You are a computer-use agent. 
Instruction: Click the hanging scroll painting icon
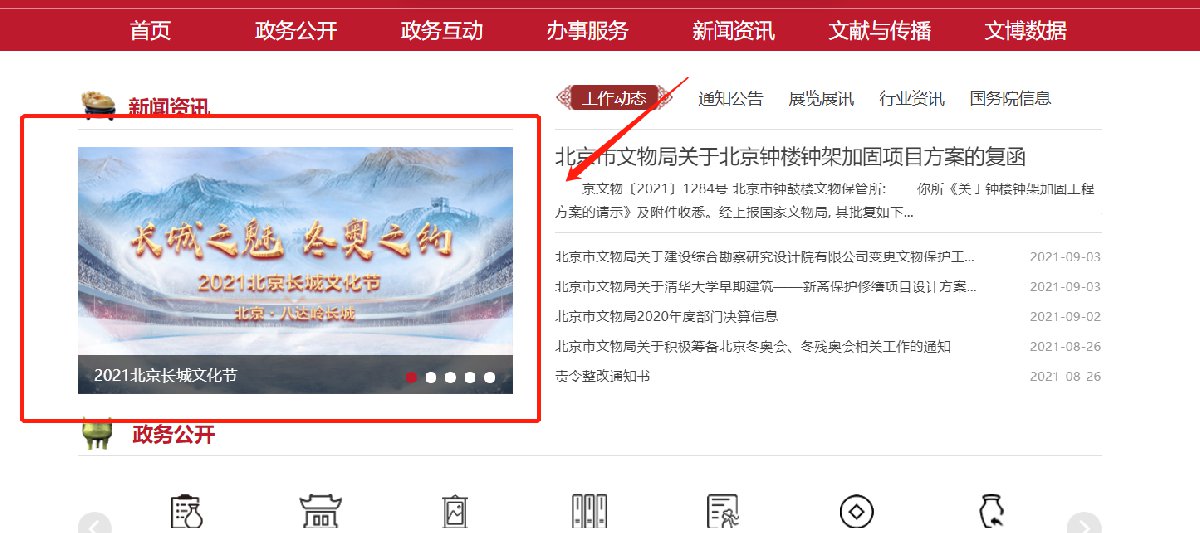pos(454,512)
